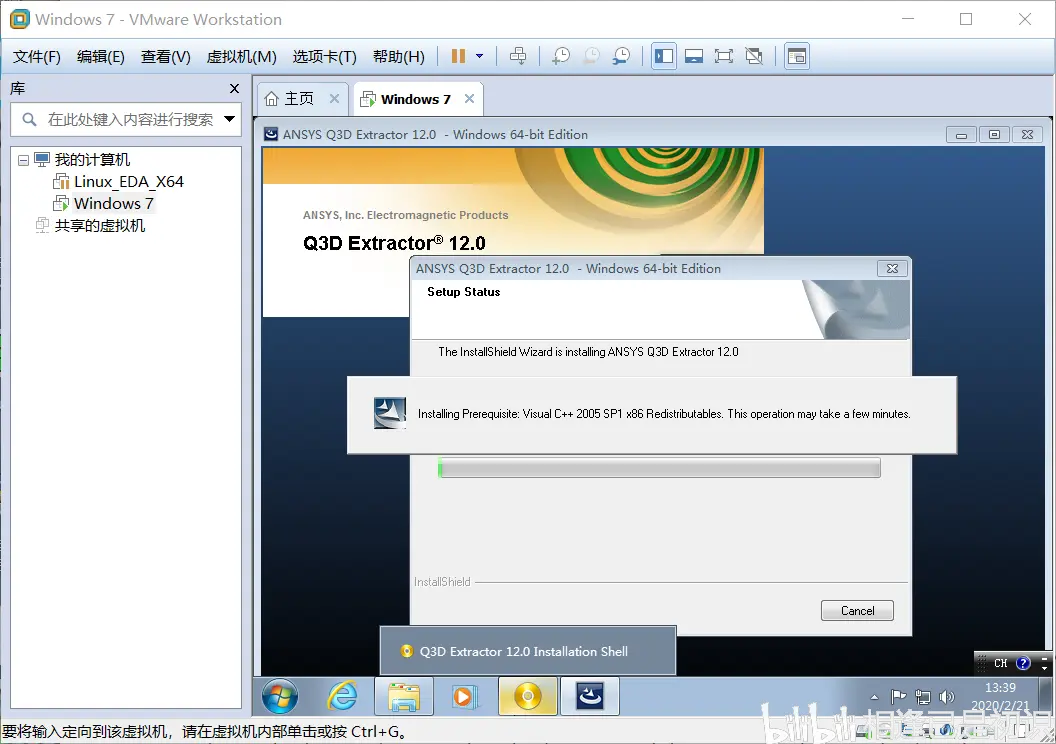Image resolution: width=1056 pixels, height=744 pixels.
Task: Select the Windows 7 virtual machine in the library
Action: click(x=114, y=203)
